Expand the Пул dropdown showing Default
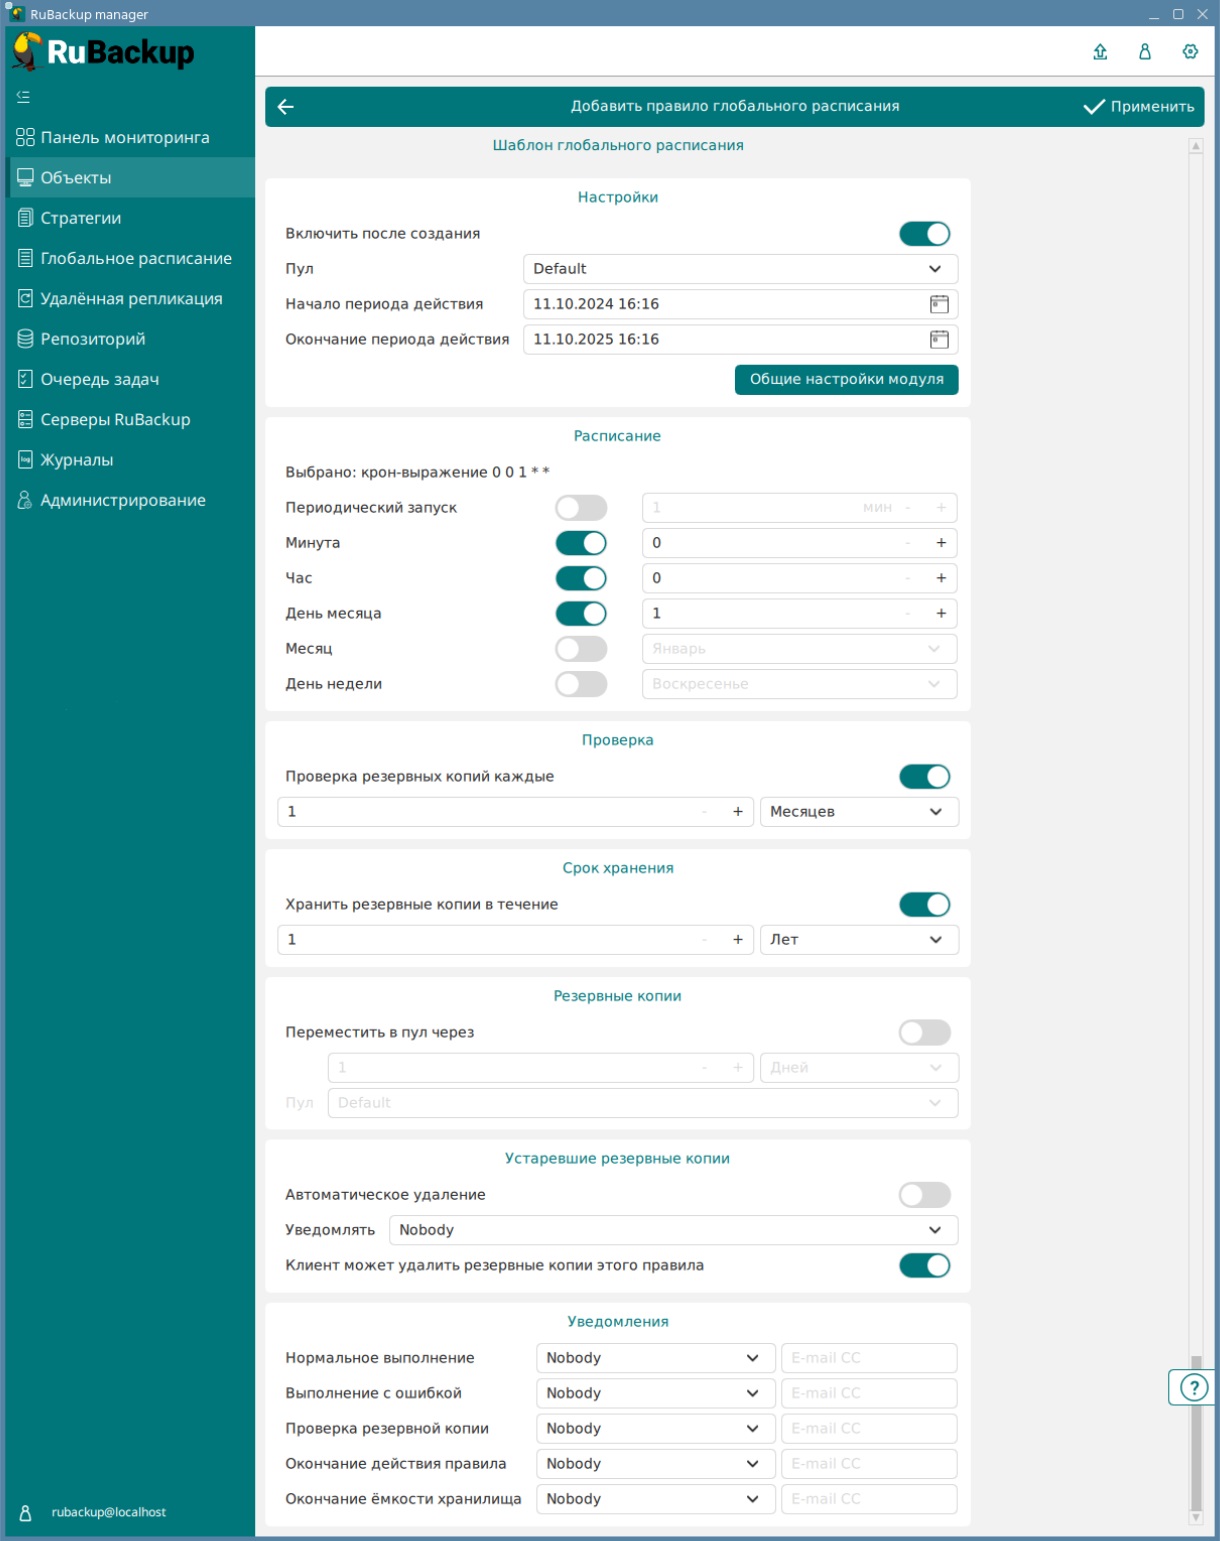1220x1541 pixels. click(x=740, y=269)
